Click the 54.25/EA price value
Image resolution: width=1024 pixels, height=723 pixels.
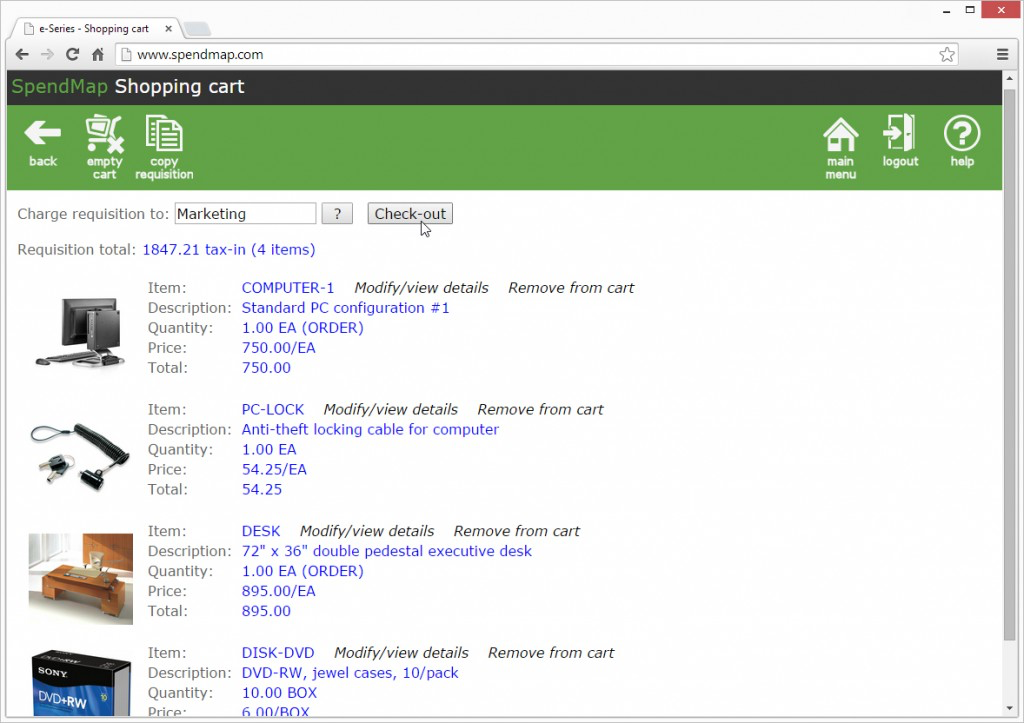click(x=274, y=469)
